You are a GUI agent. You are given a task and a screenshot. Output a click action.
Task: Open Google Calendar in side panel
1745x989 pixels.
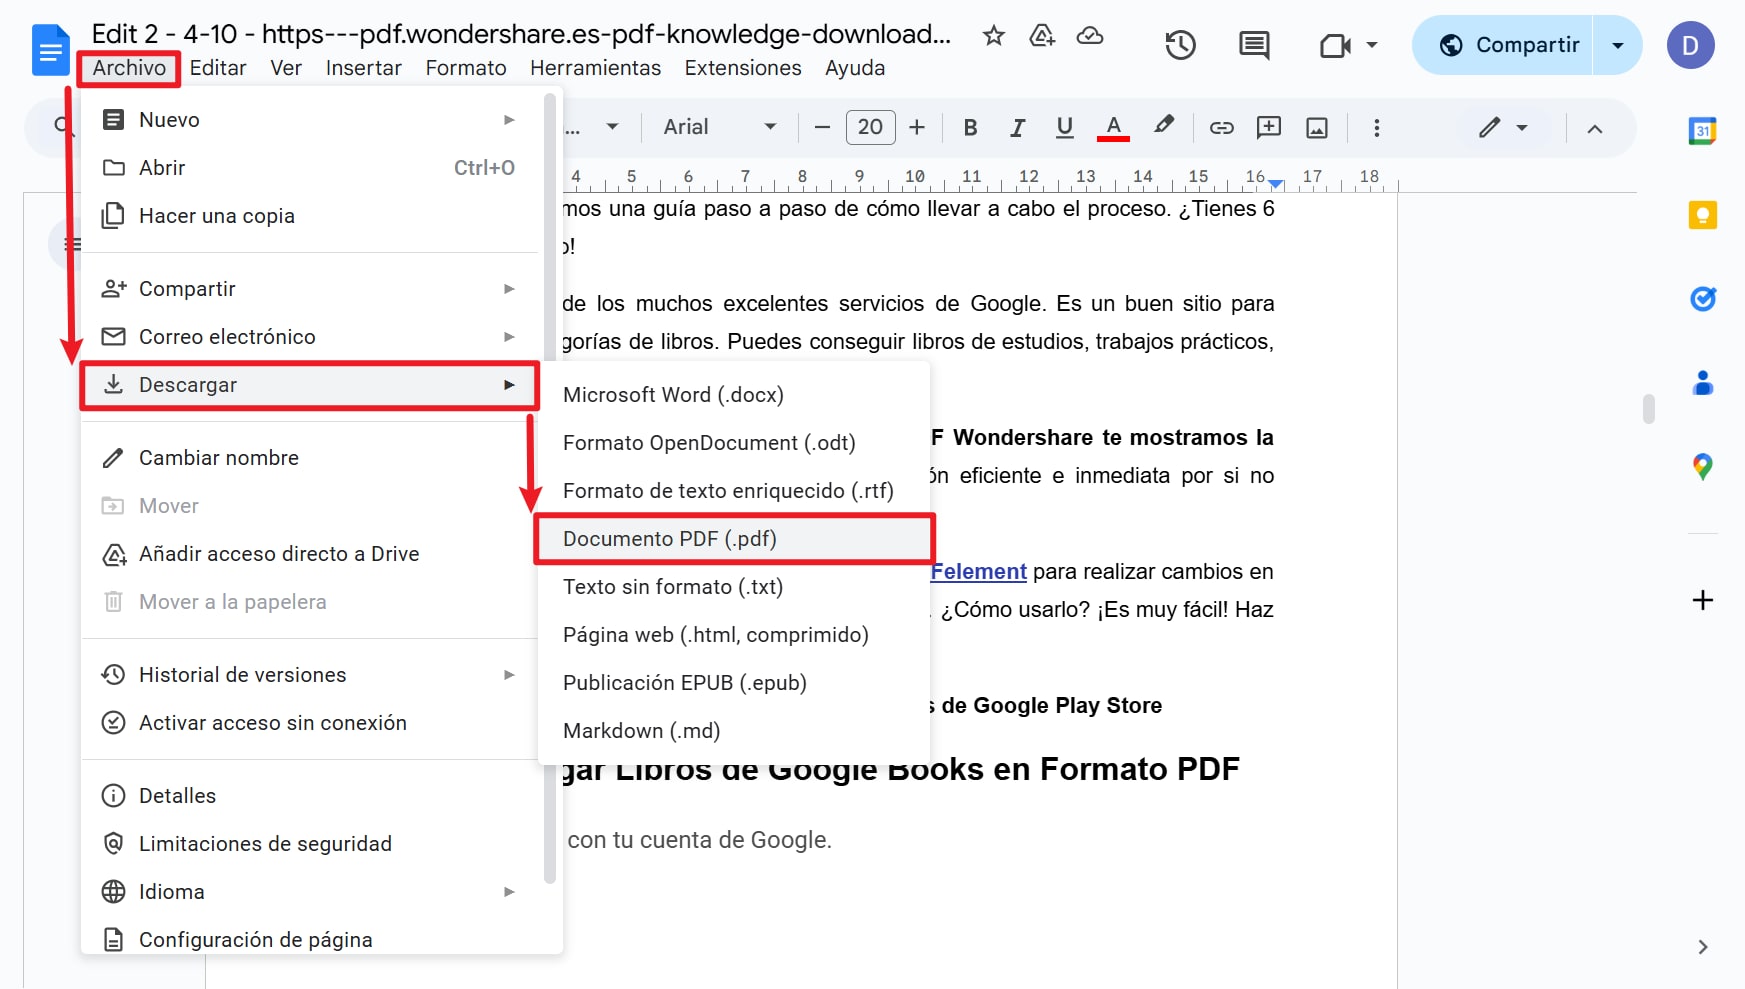[x=1702, y=131]
